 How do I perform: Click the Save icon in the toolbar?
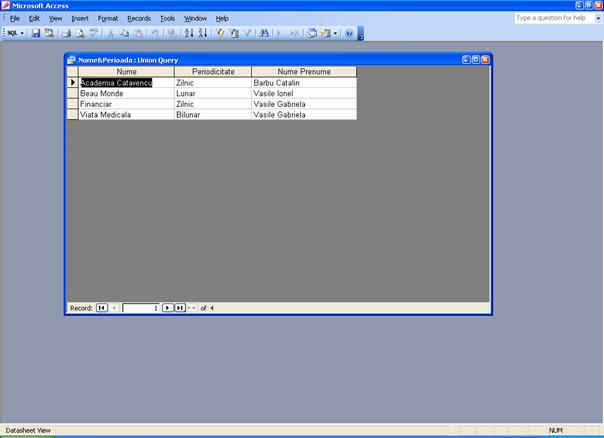(36, 33)
